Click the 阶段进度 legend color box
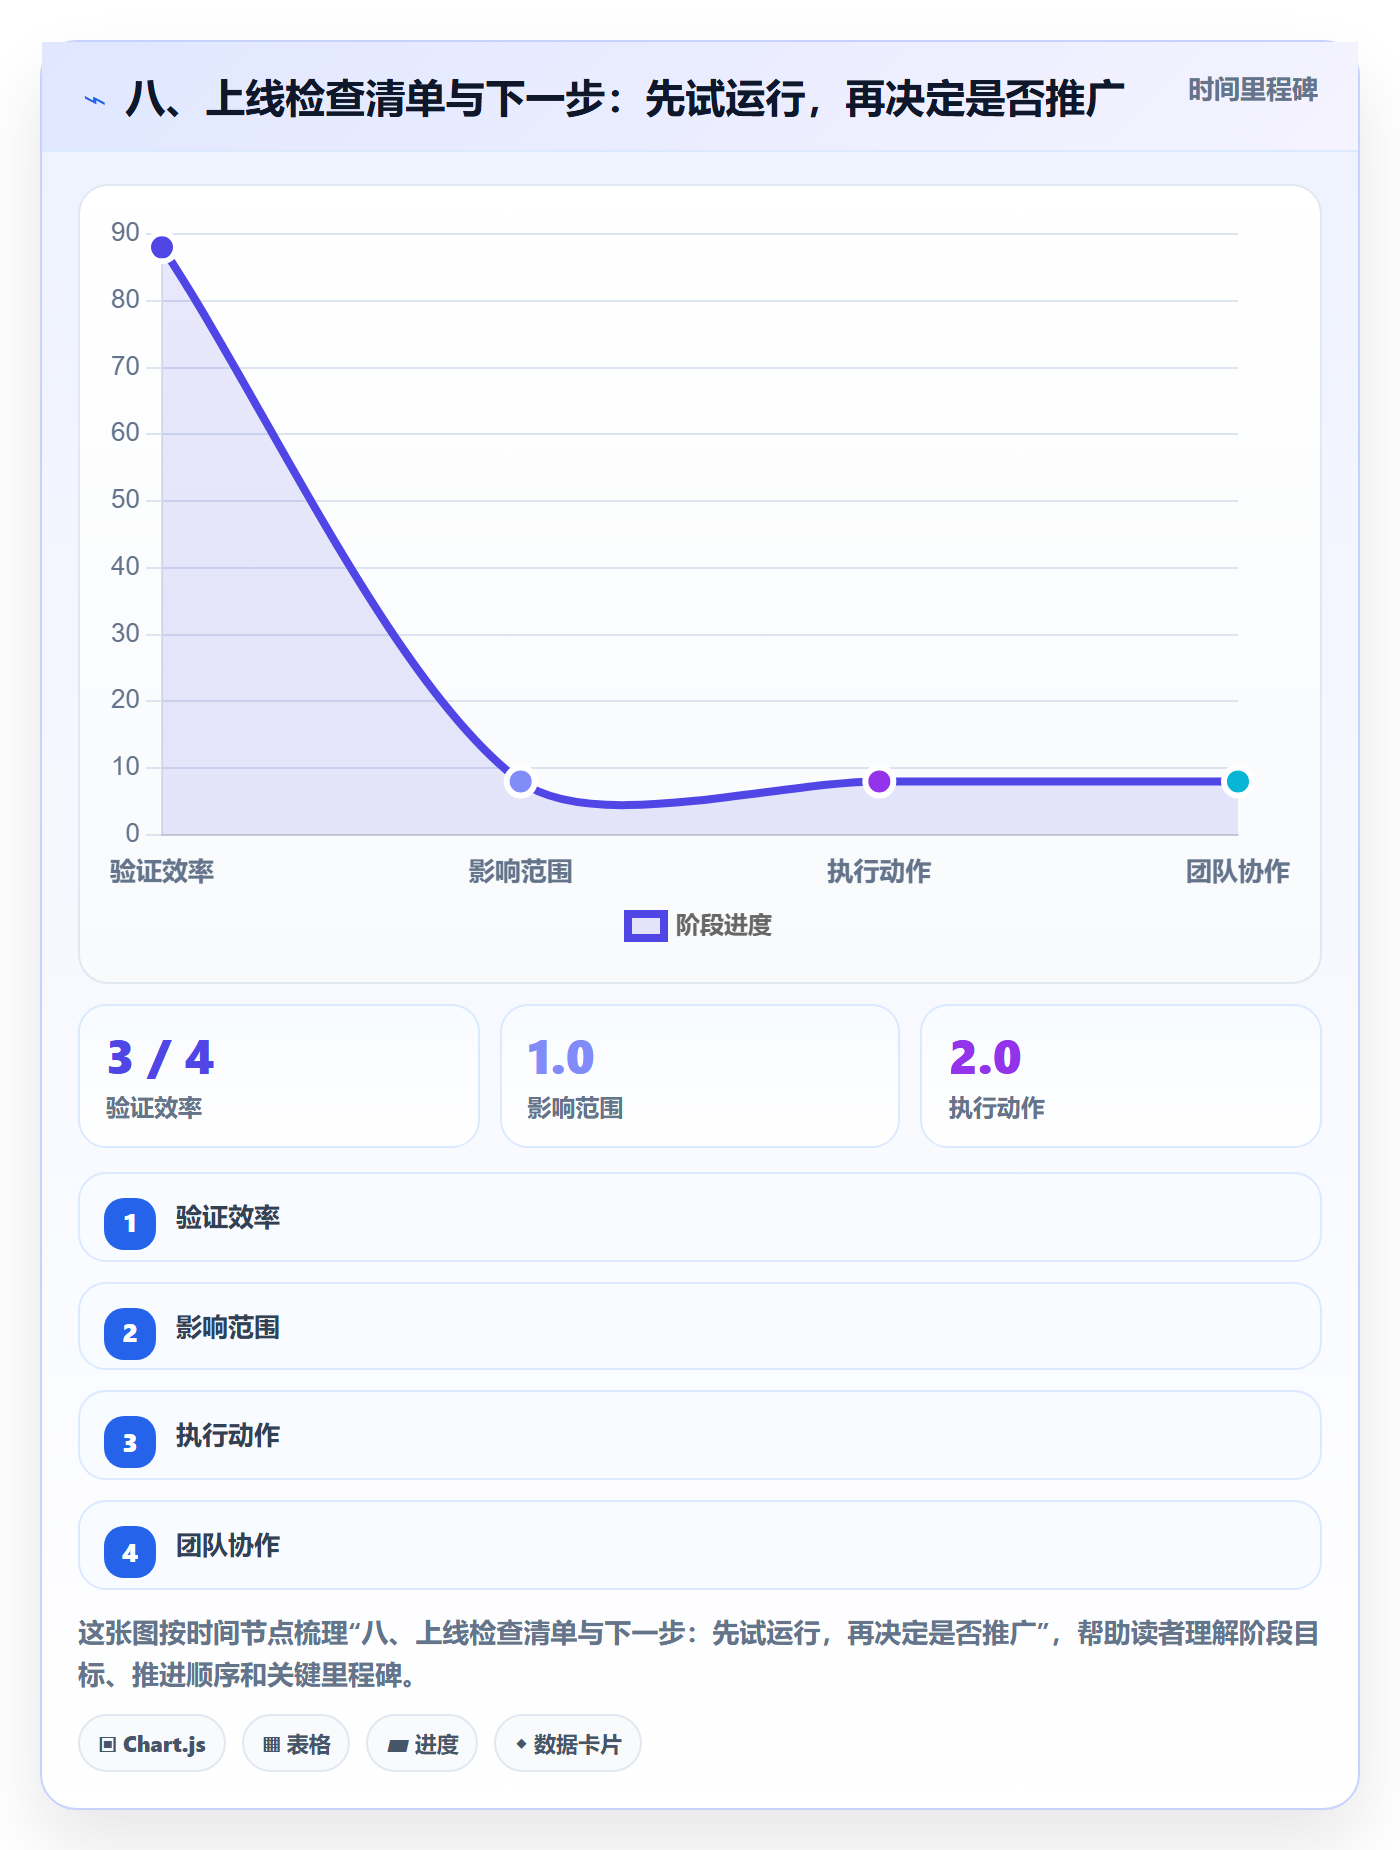 point(645,926)
